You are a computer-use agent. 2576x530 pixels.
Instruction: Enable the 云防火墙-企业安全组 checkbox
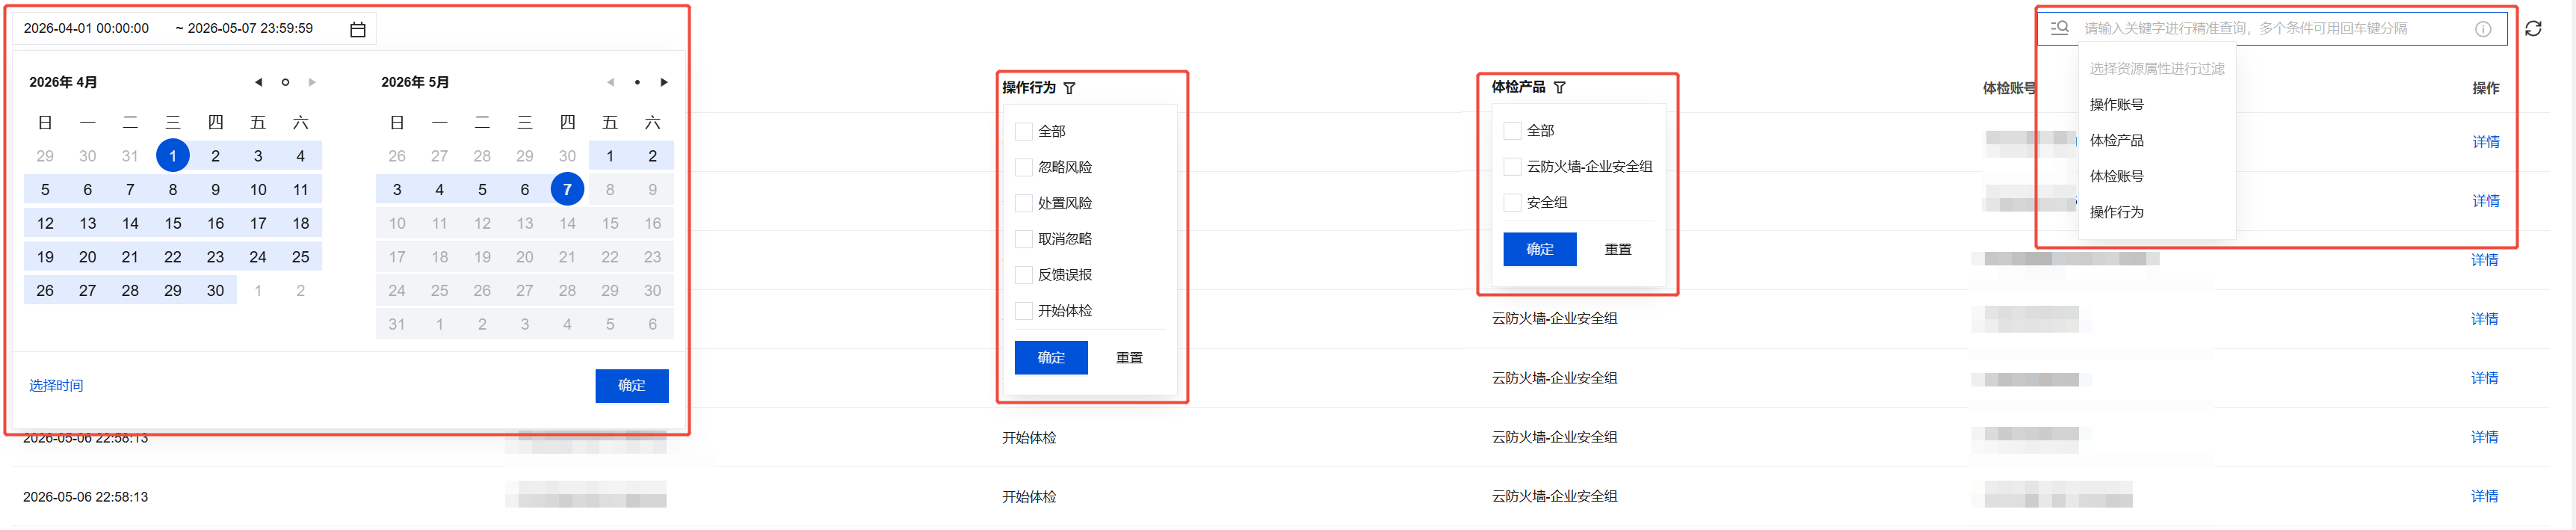(x=1512, y=166)
